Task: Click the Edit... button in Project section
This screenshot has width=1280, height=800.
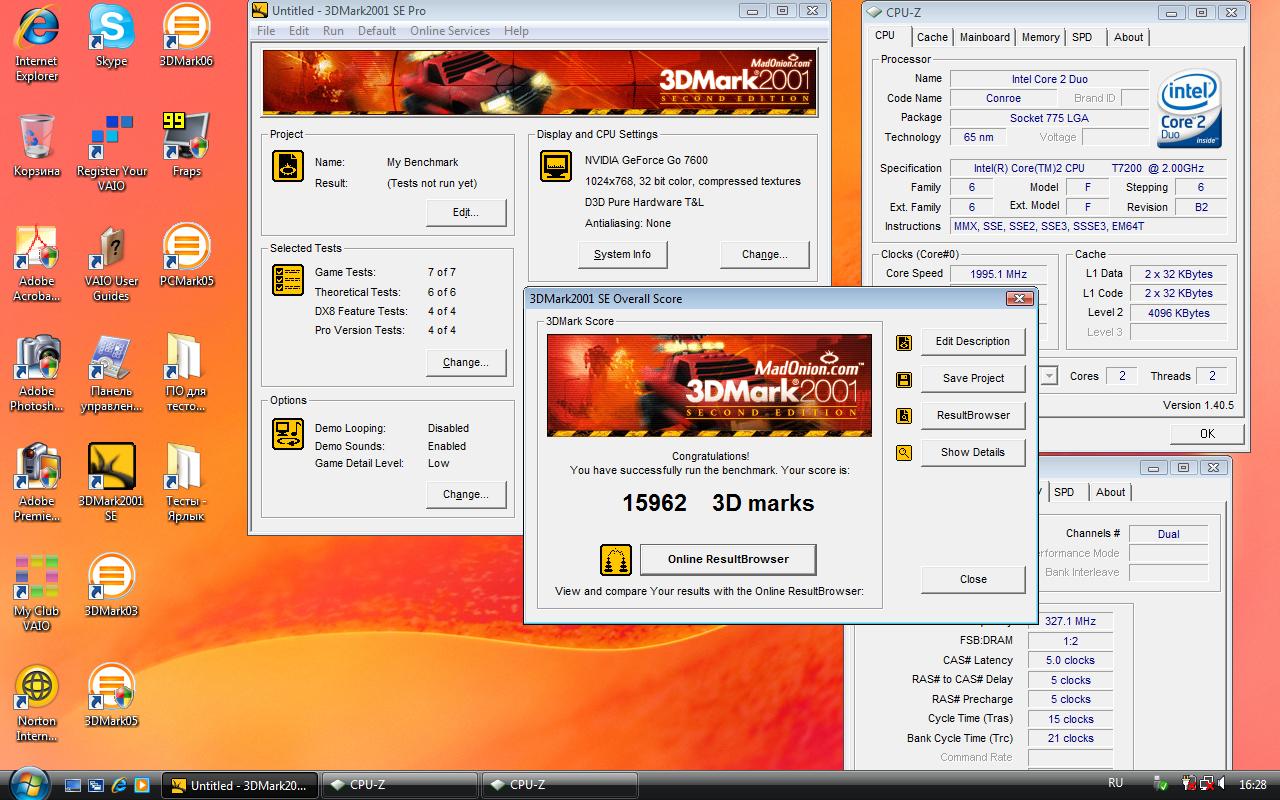Action: pos(466,212)
